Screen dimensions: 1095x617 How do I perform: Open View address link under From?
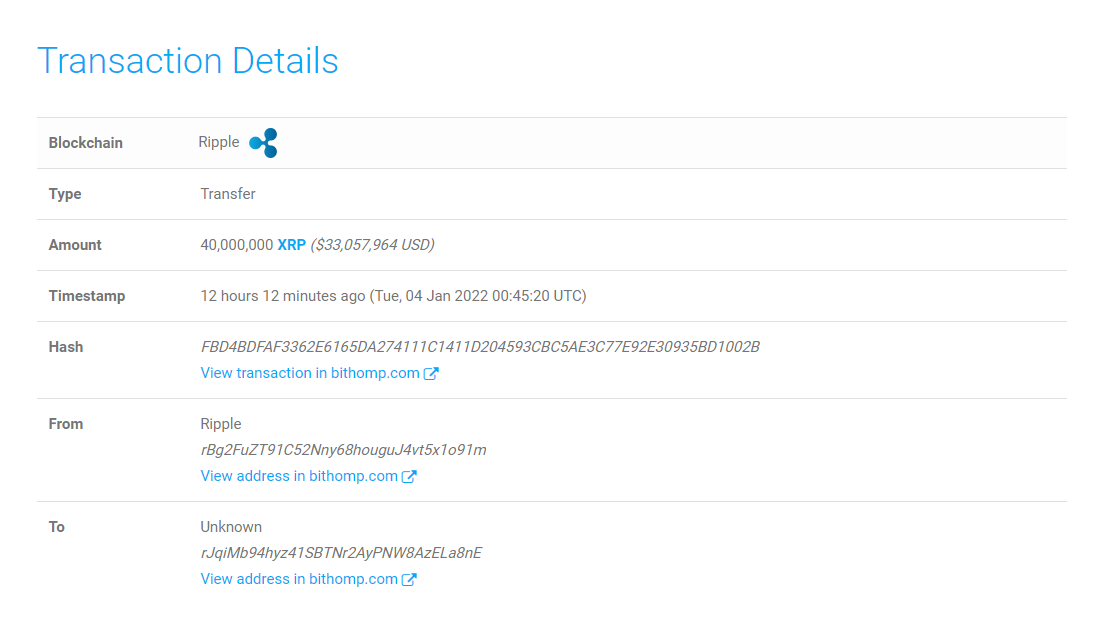(x=299, y=476)
